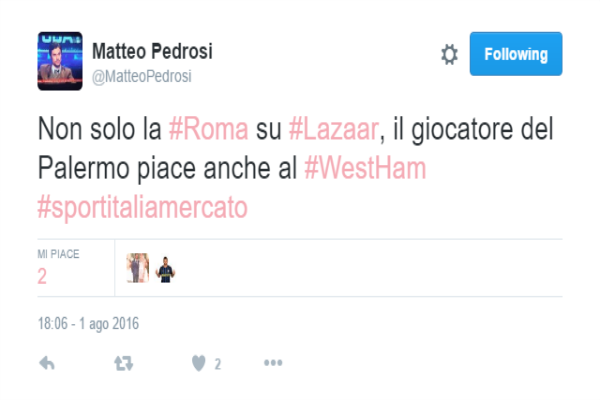Click the like count beside the heart
This screenshot has height=400, width=600.
click(x=218, y=364)
